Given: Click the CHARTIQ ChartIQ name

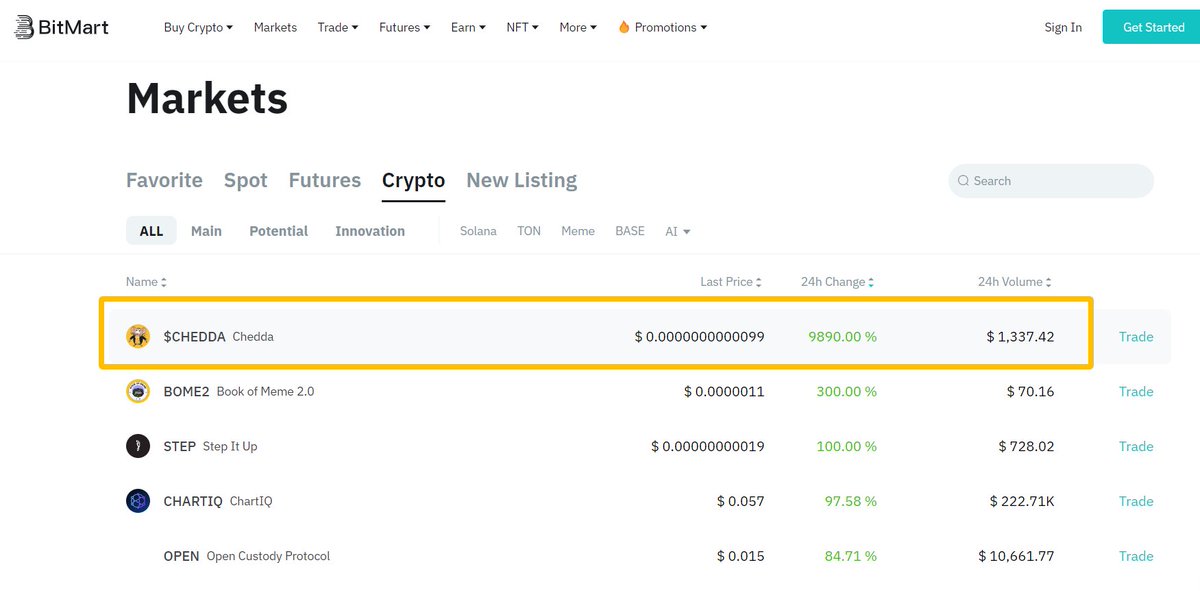Looking at the screenshot, I should (x=219, y=501).
